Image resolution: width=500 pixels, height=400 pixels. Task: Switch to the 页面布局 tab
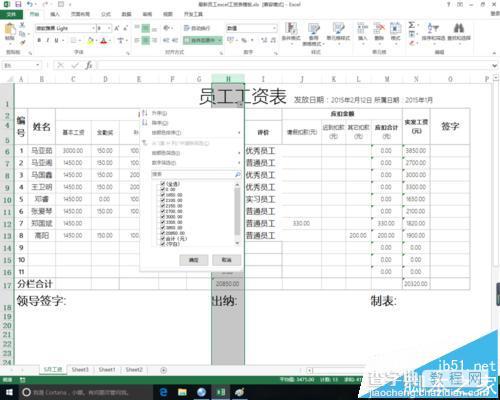click(x=80, y=14)
